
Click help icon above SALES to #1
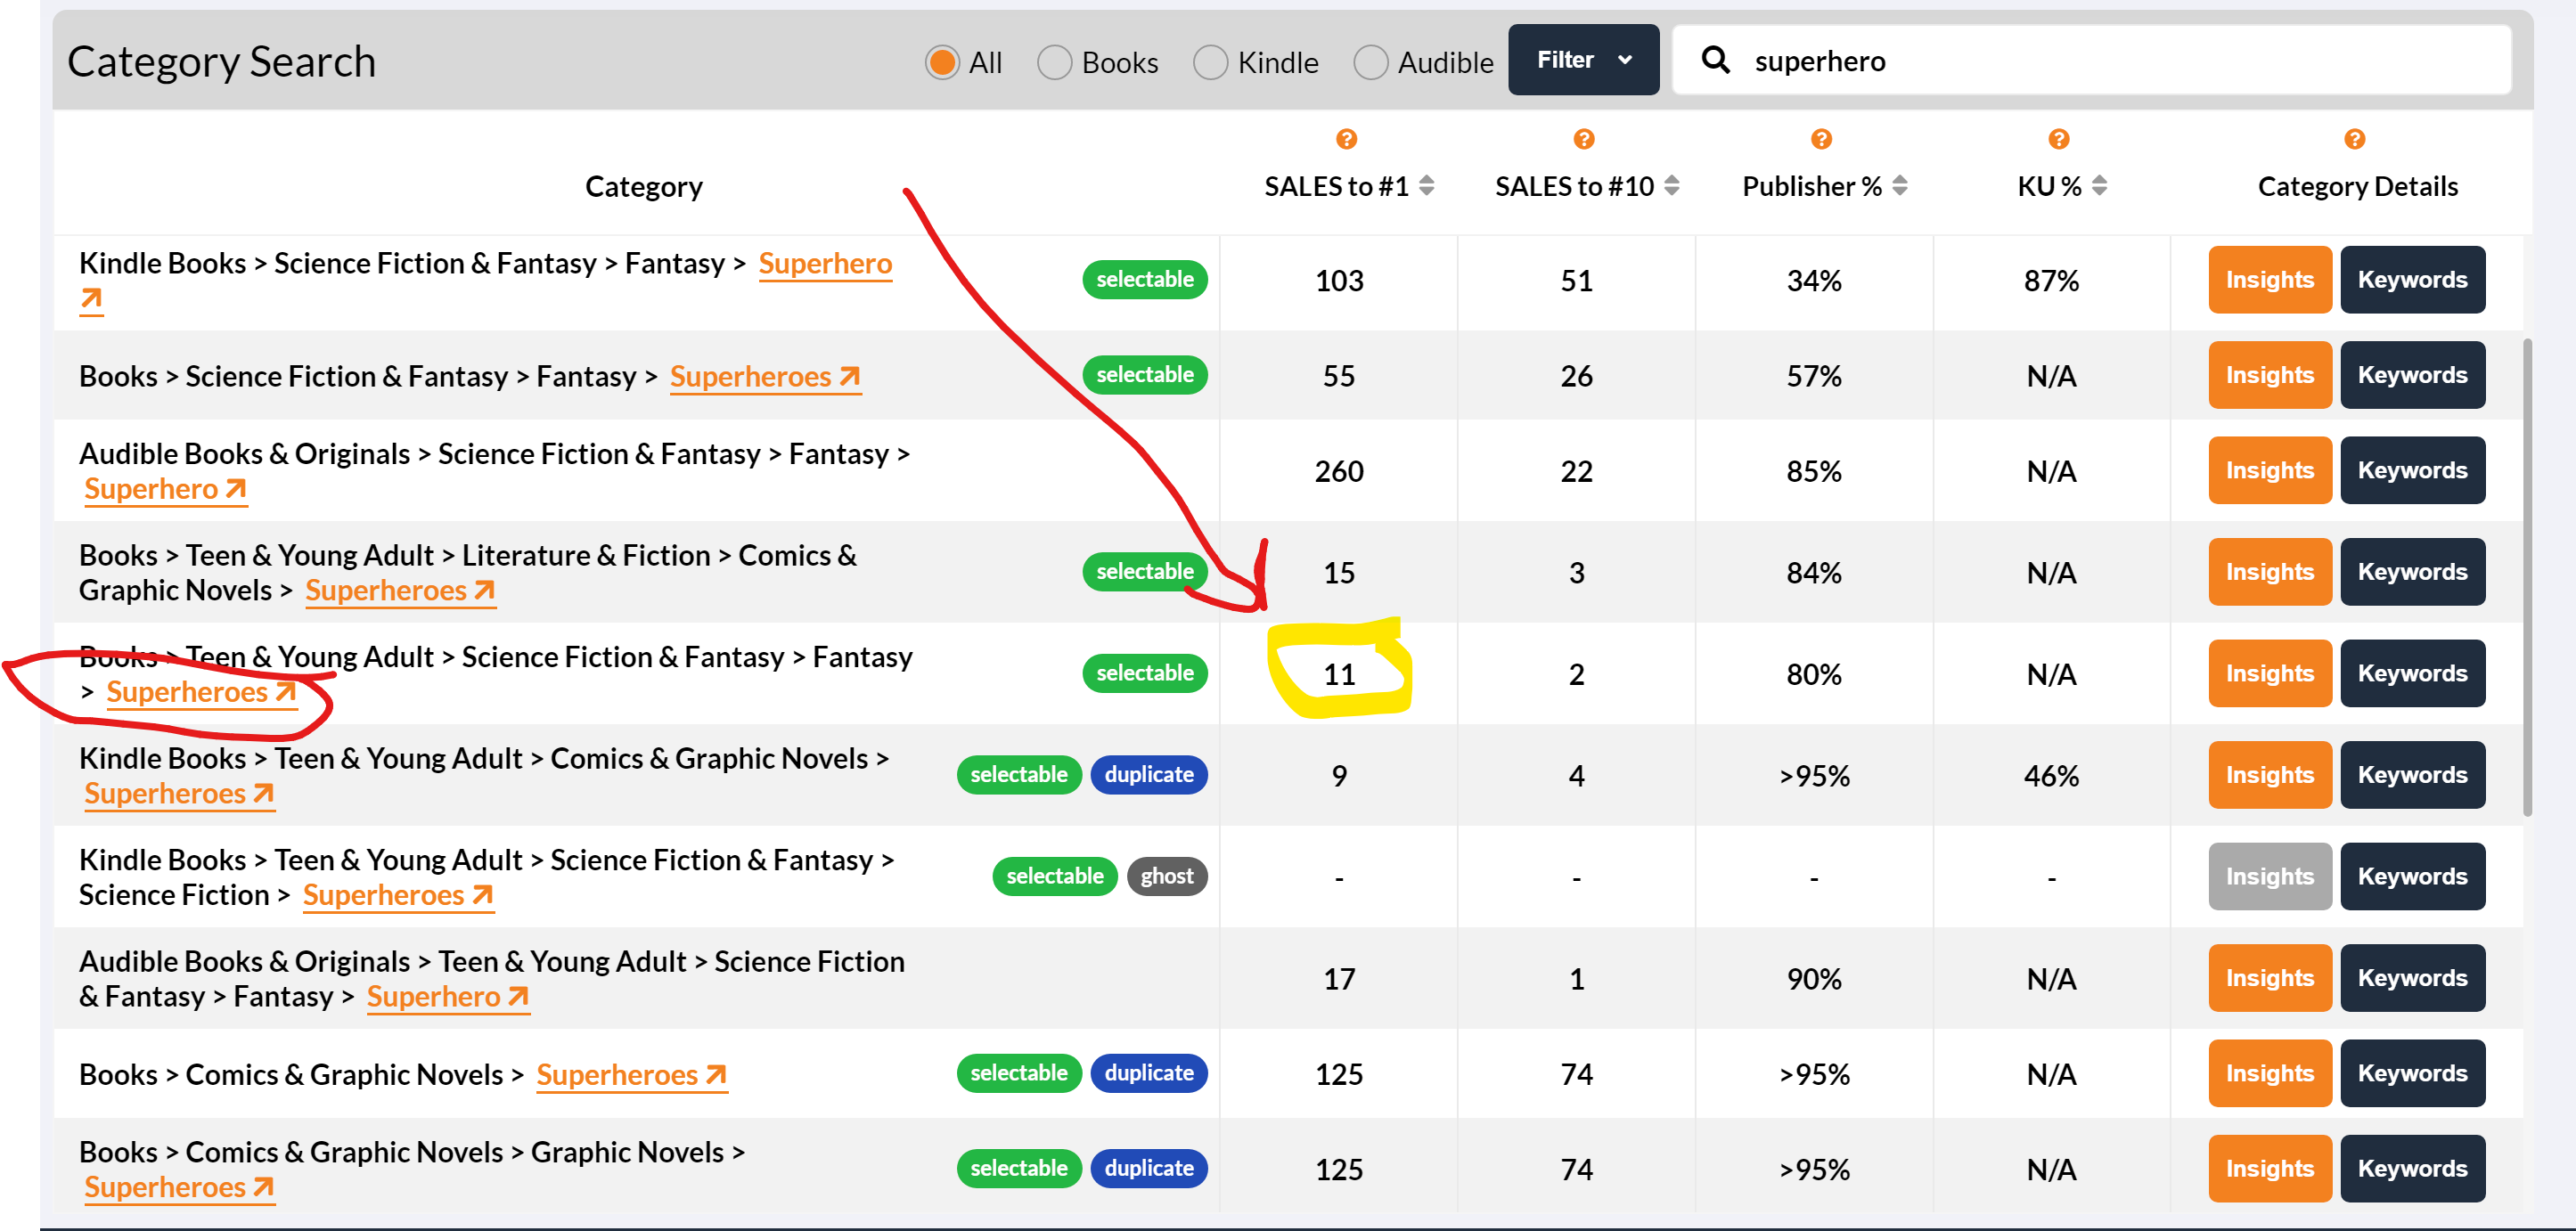tap(1346, 139)
